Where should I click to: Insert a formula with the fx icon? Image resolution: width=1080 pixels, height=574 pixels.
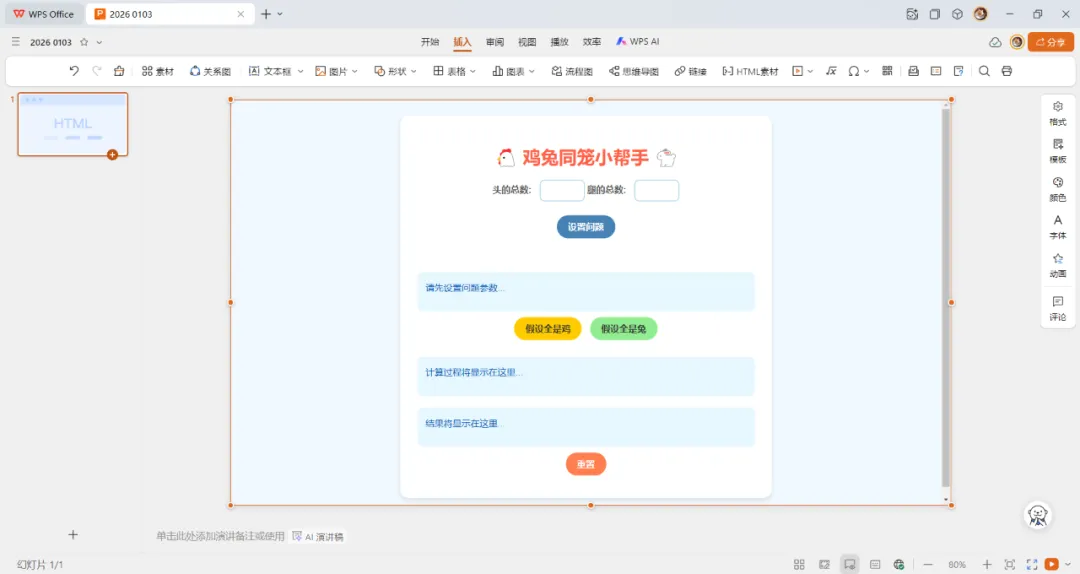(831, 71)
